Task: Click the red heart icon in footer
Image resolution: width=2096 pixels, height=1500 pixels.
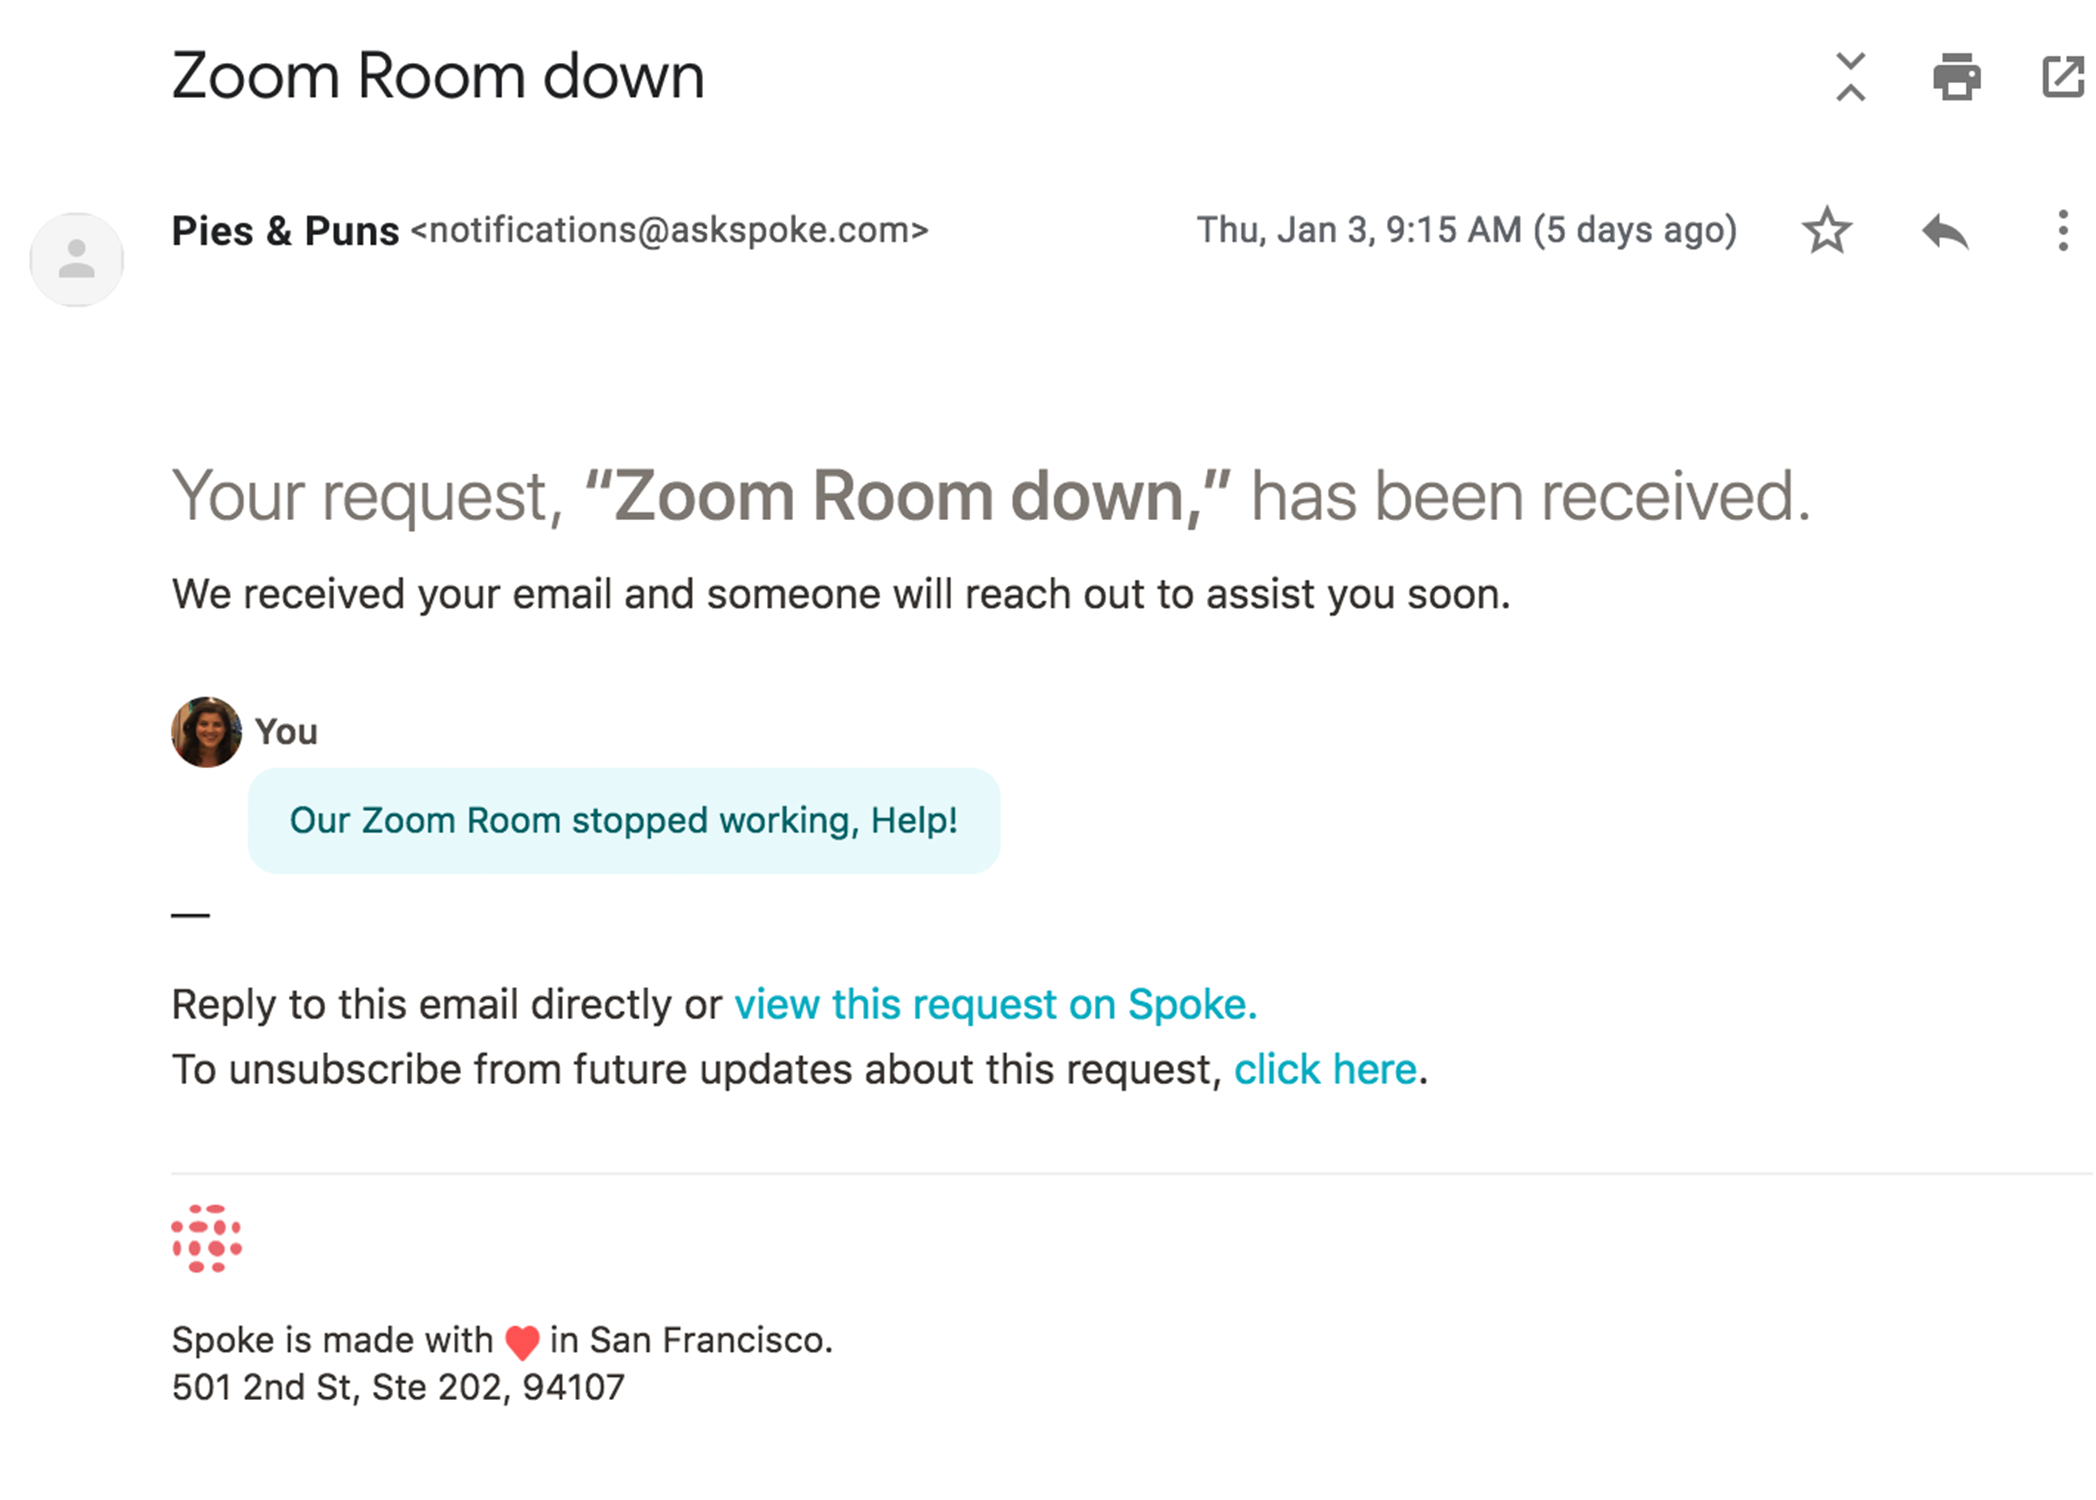Action: point(522,1342)
